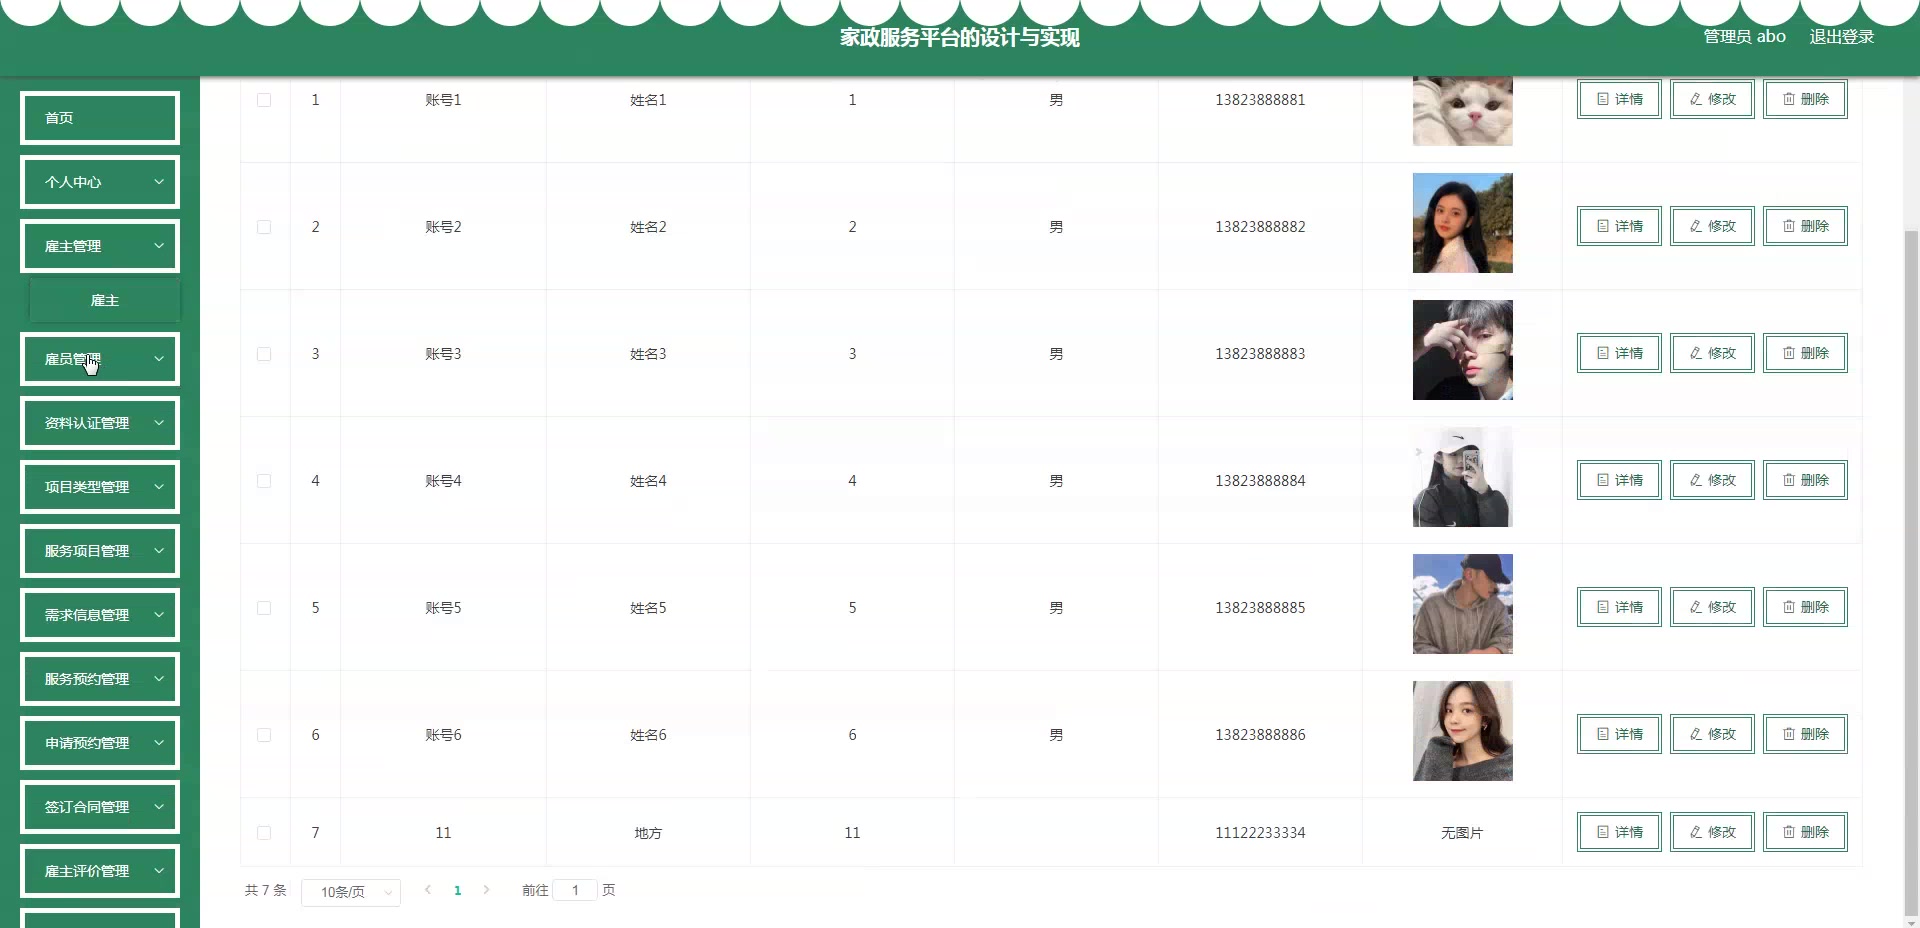This screenshot has width=1920, height=928.
Task: Open the photo for 账号2
Action: 1462,223
